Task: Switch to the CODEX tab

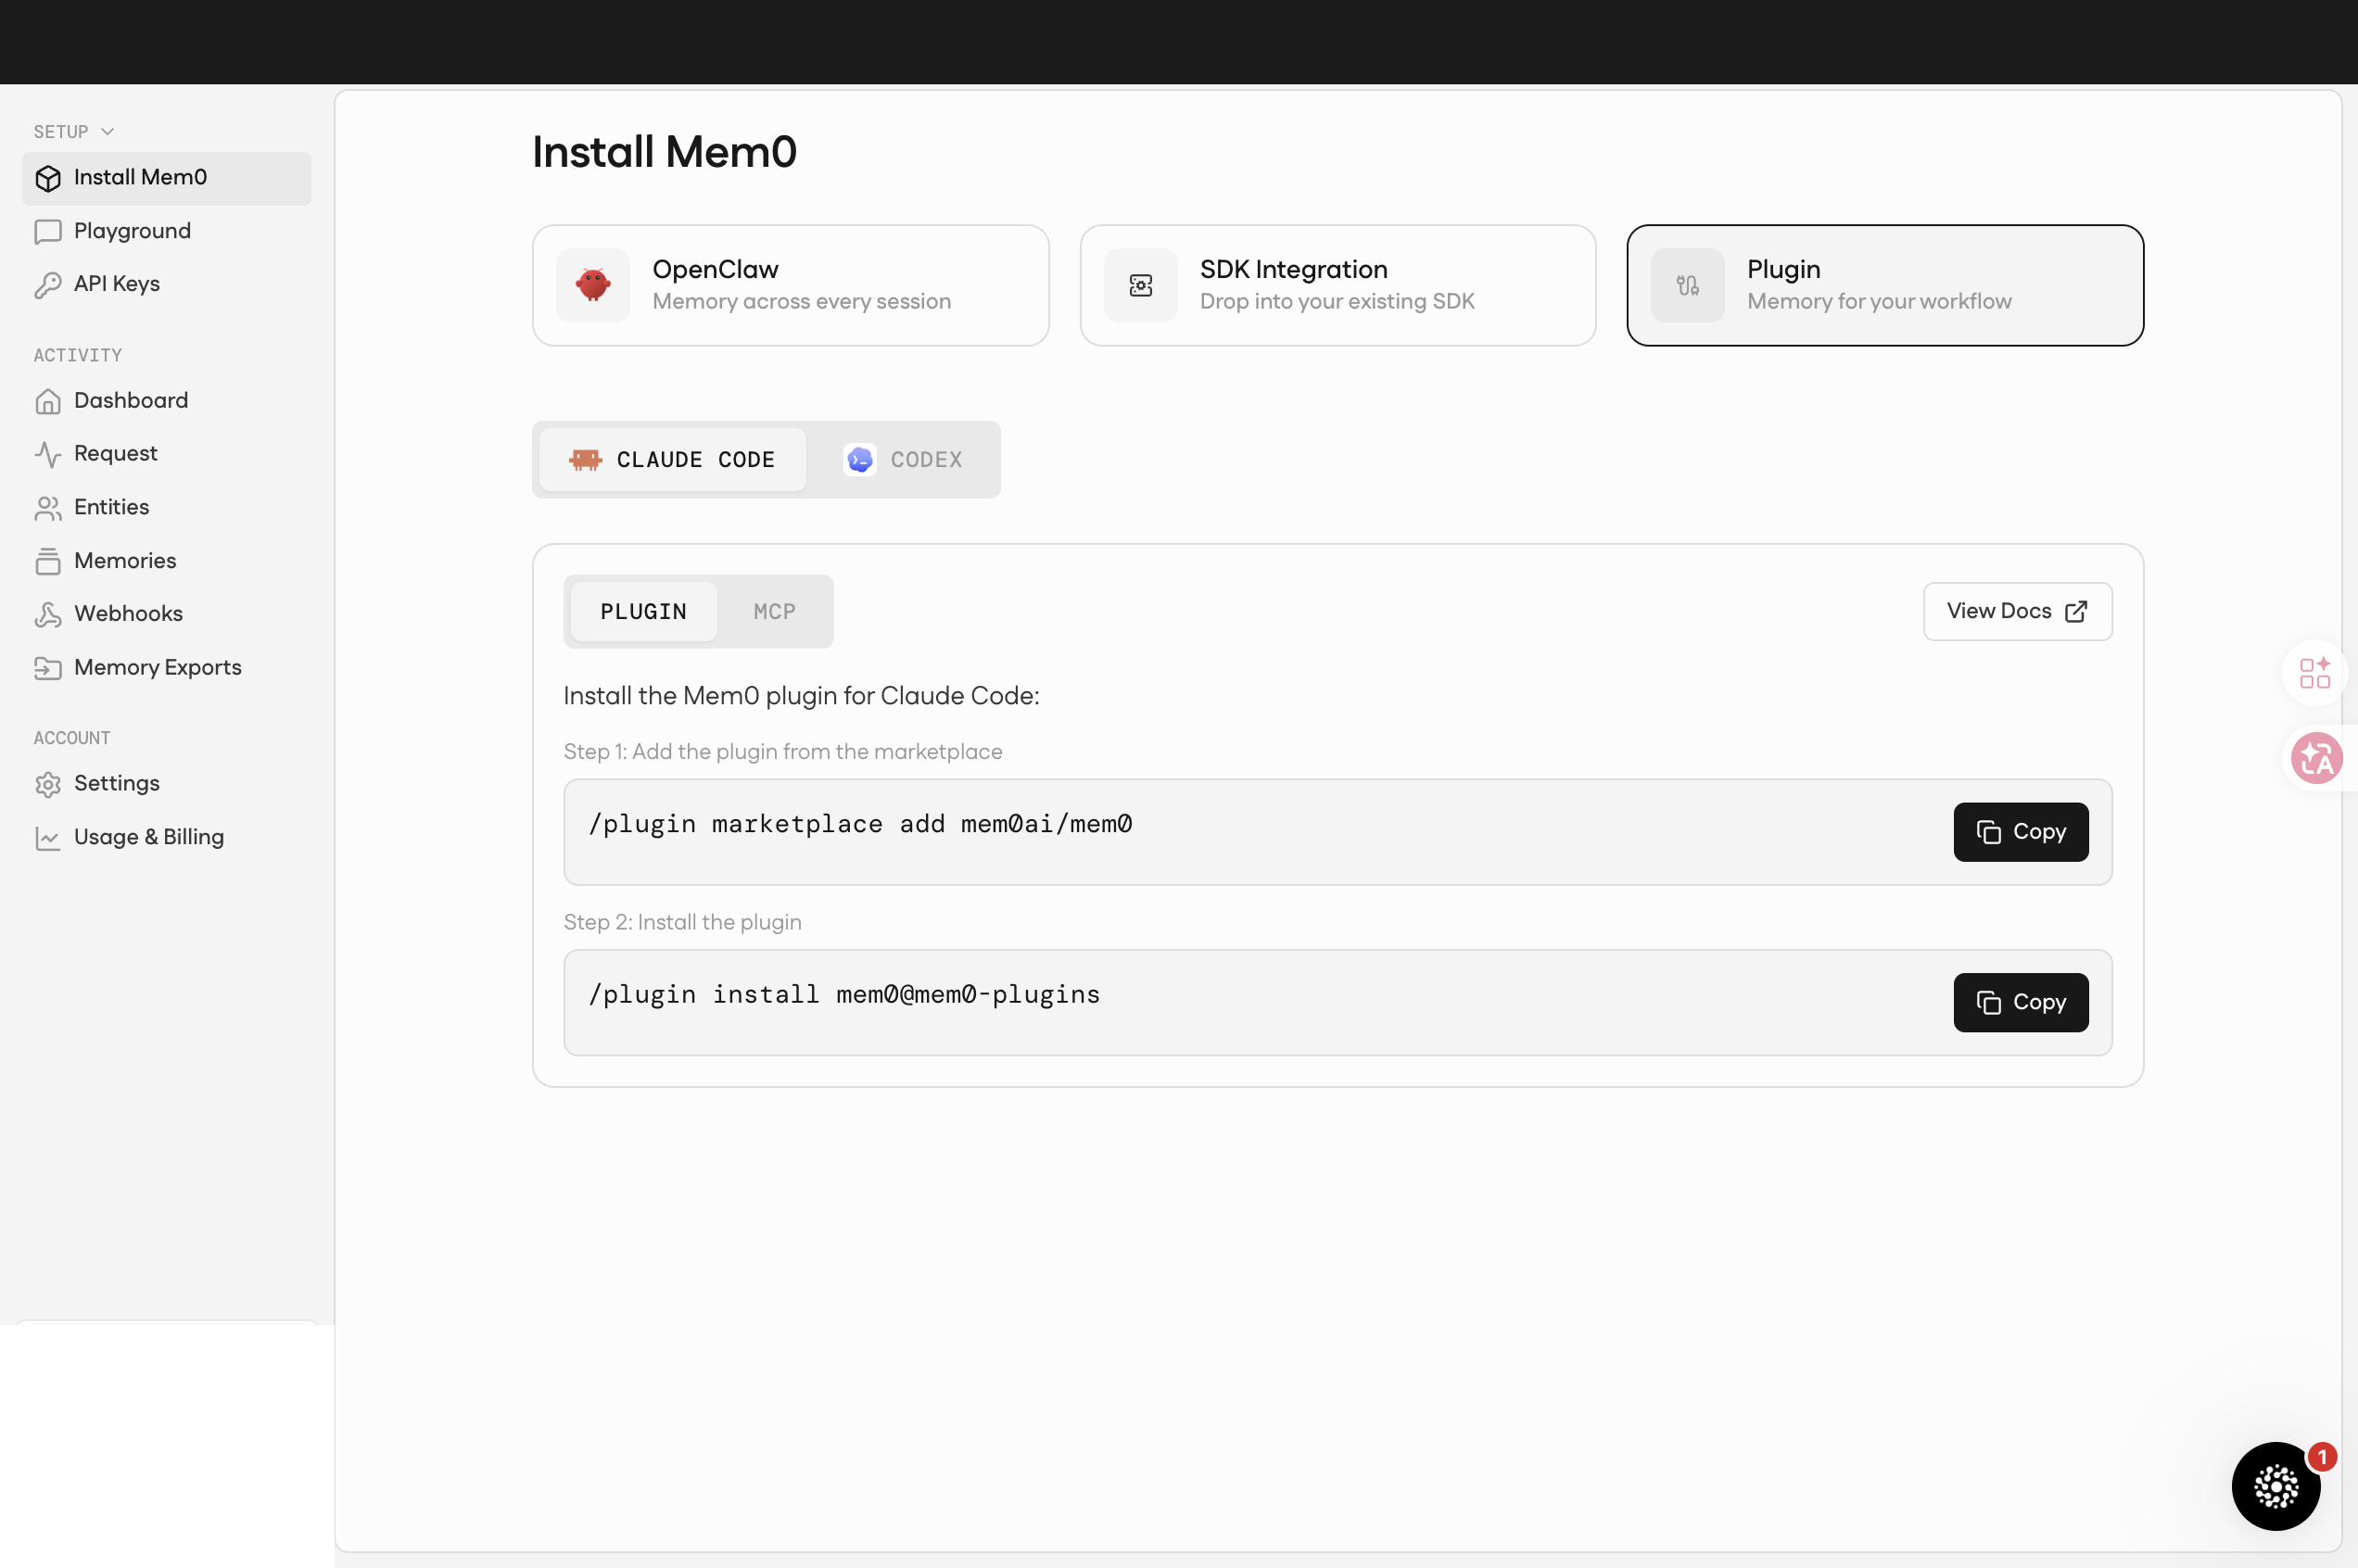Action: coord(903,459)
